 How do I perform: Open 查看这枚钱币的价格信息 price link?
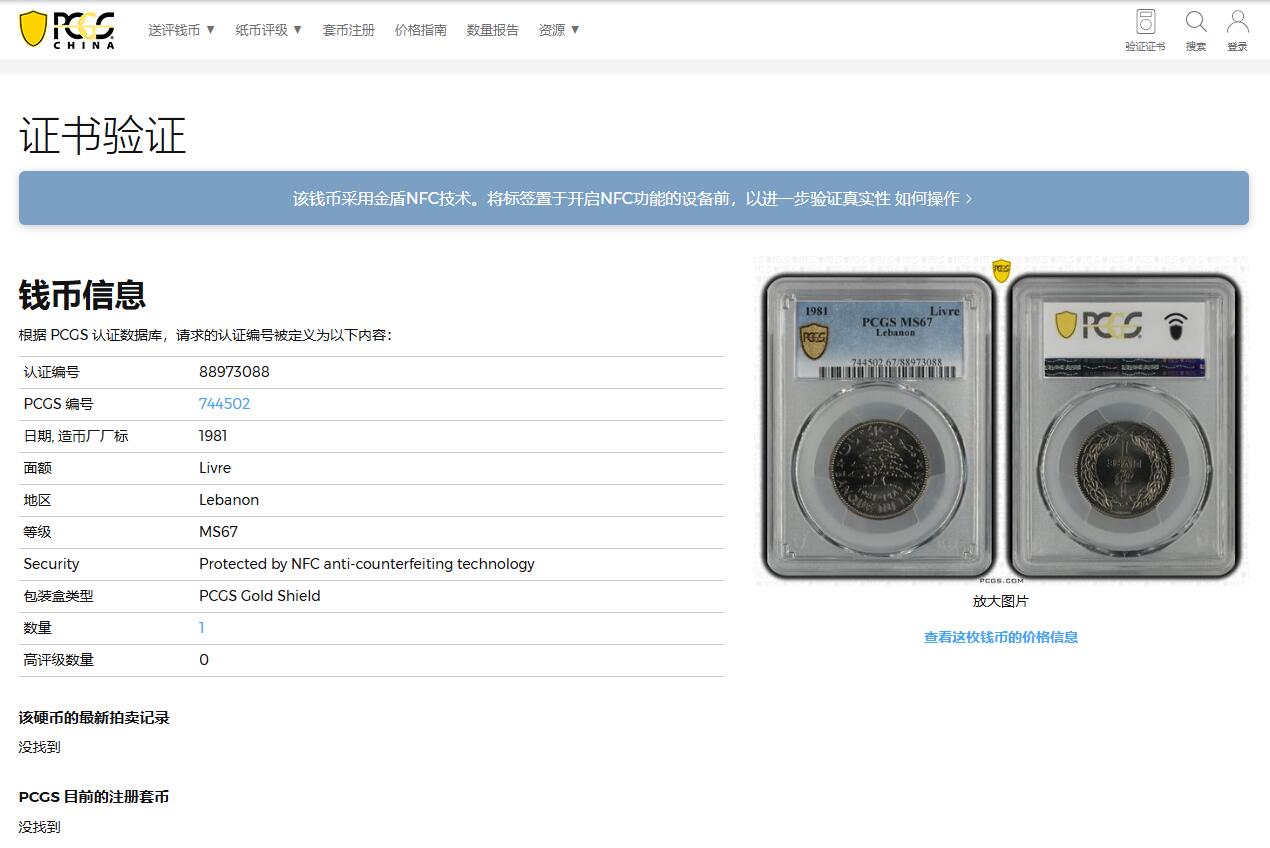pos(1000,637)
